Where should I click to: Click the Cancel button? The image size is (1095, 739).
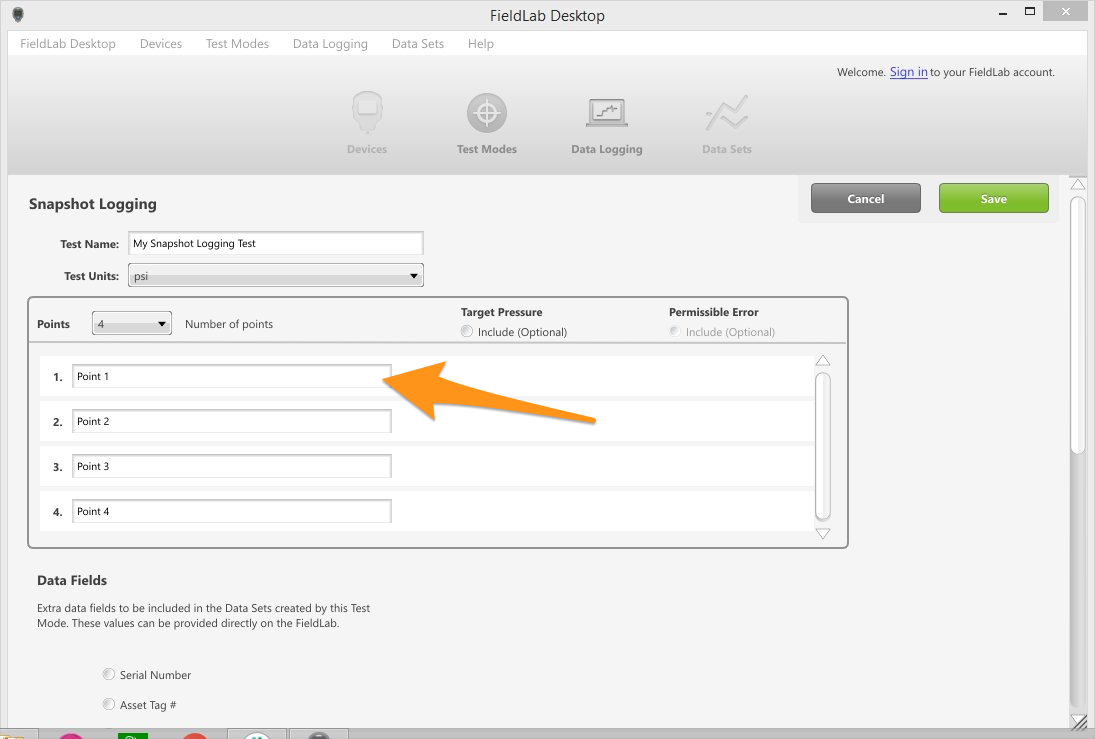click(x=866, y=198)
